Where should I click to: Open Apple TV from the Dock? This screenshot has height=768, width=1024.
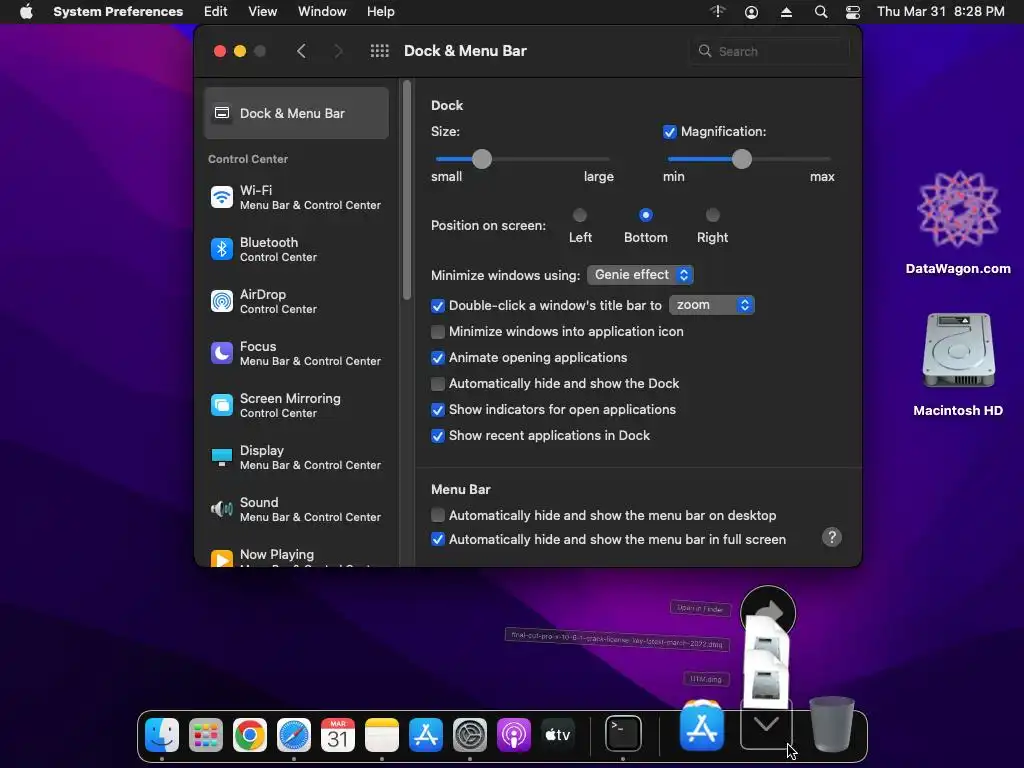(558, 735)
